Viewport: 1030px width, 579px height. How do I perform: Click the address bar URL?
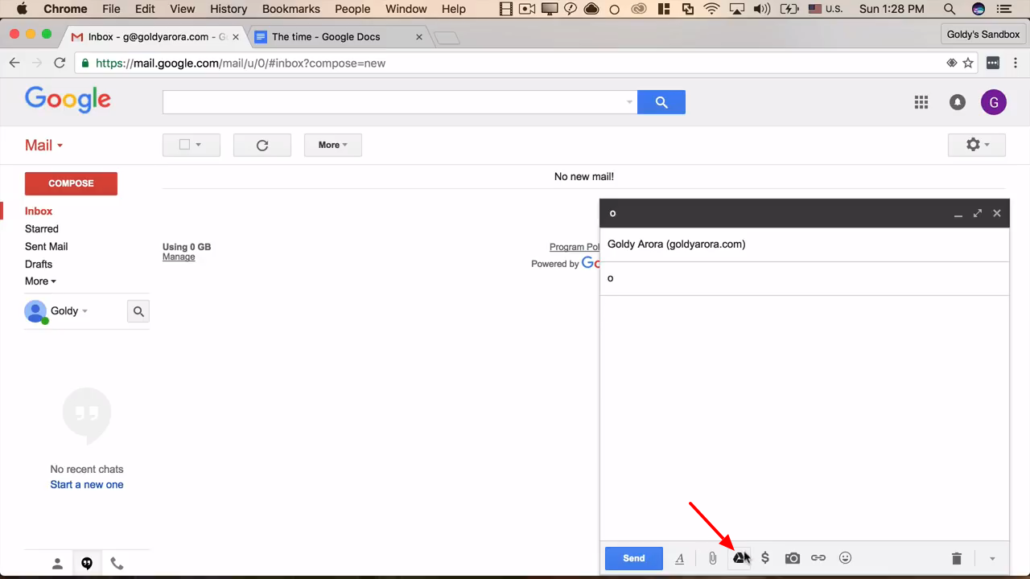[240, 63]
